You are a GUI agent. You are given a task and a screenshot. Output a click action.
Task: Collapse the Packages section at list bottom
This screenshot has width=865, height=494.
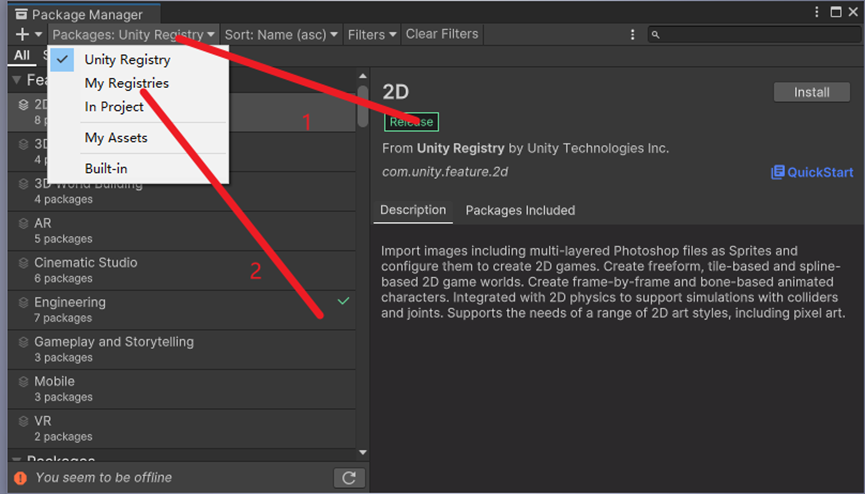[17, 459]
